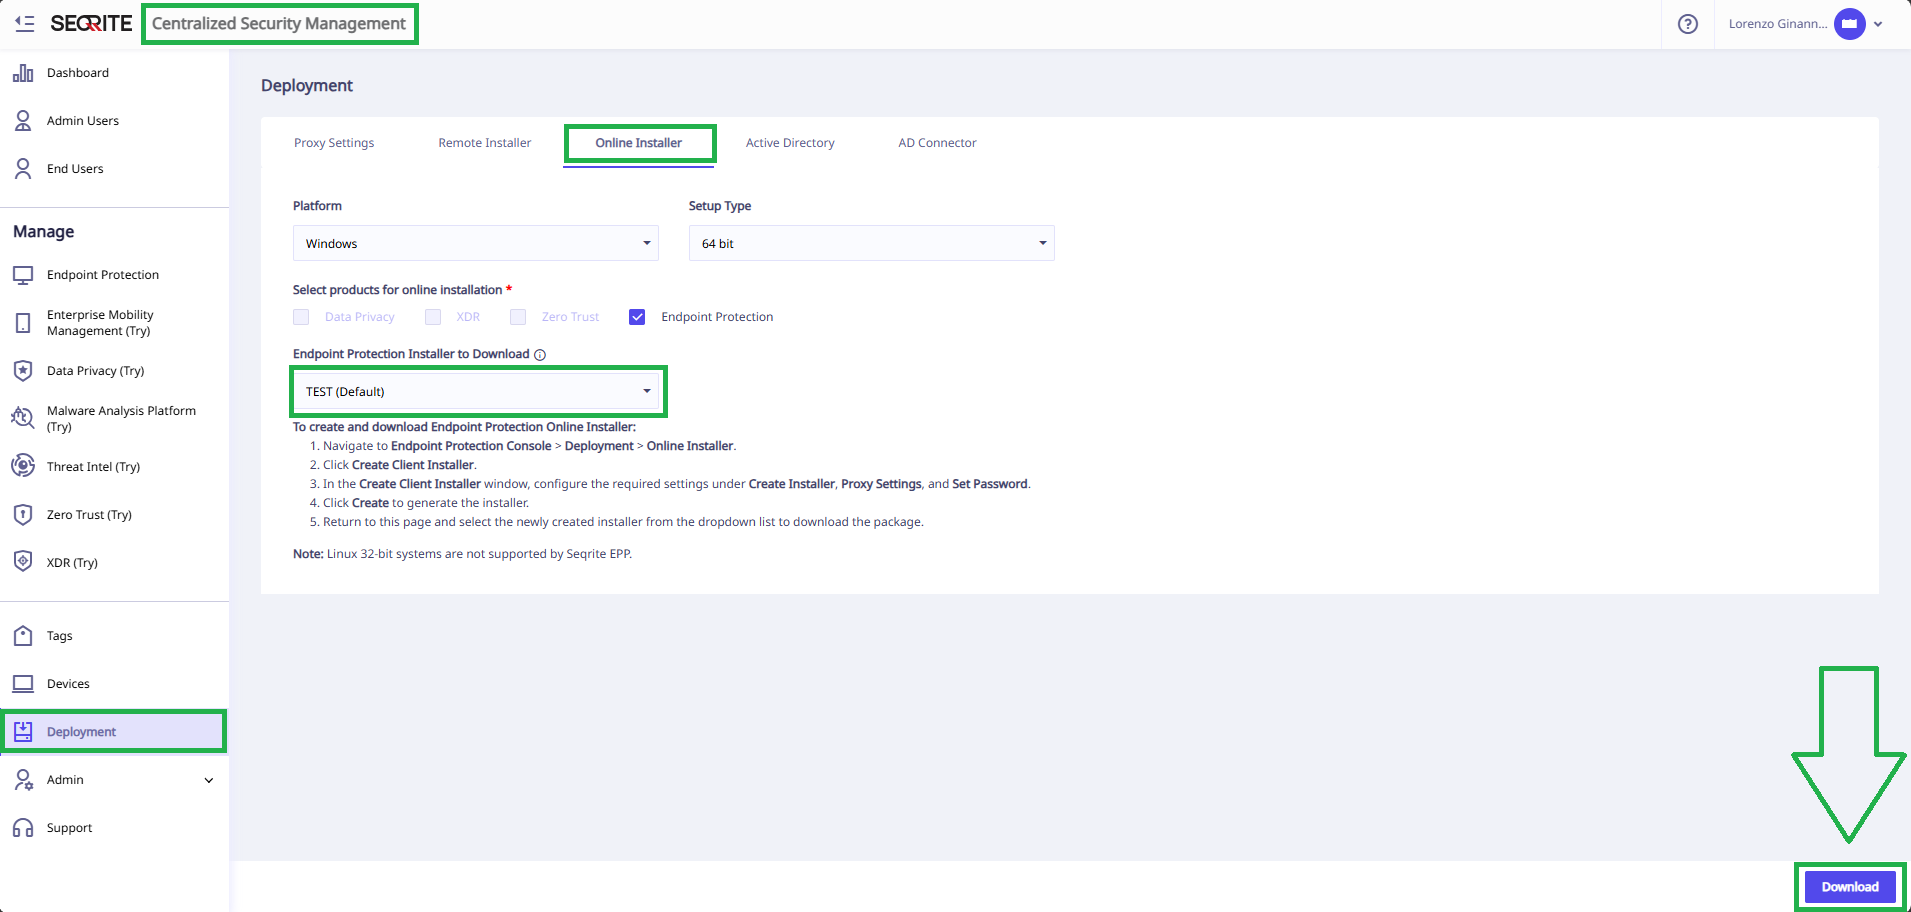The image size is (1911, 912).
Task: Switch to the Active Directory tab
Action: pyautogui.click(x=790, y=143)
